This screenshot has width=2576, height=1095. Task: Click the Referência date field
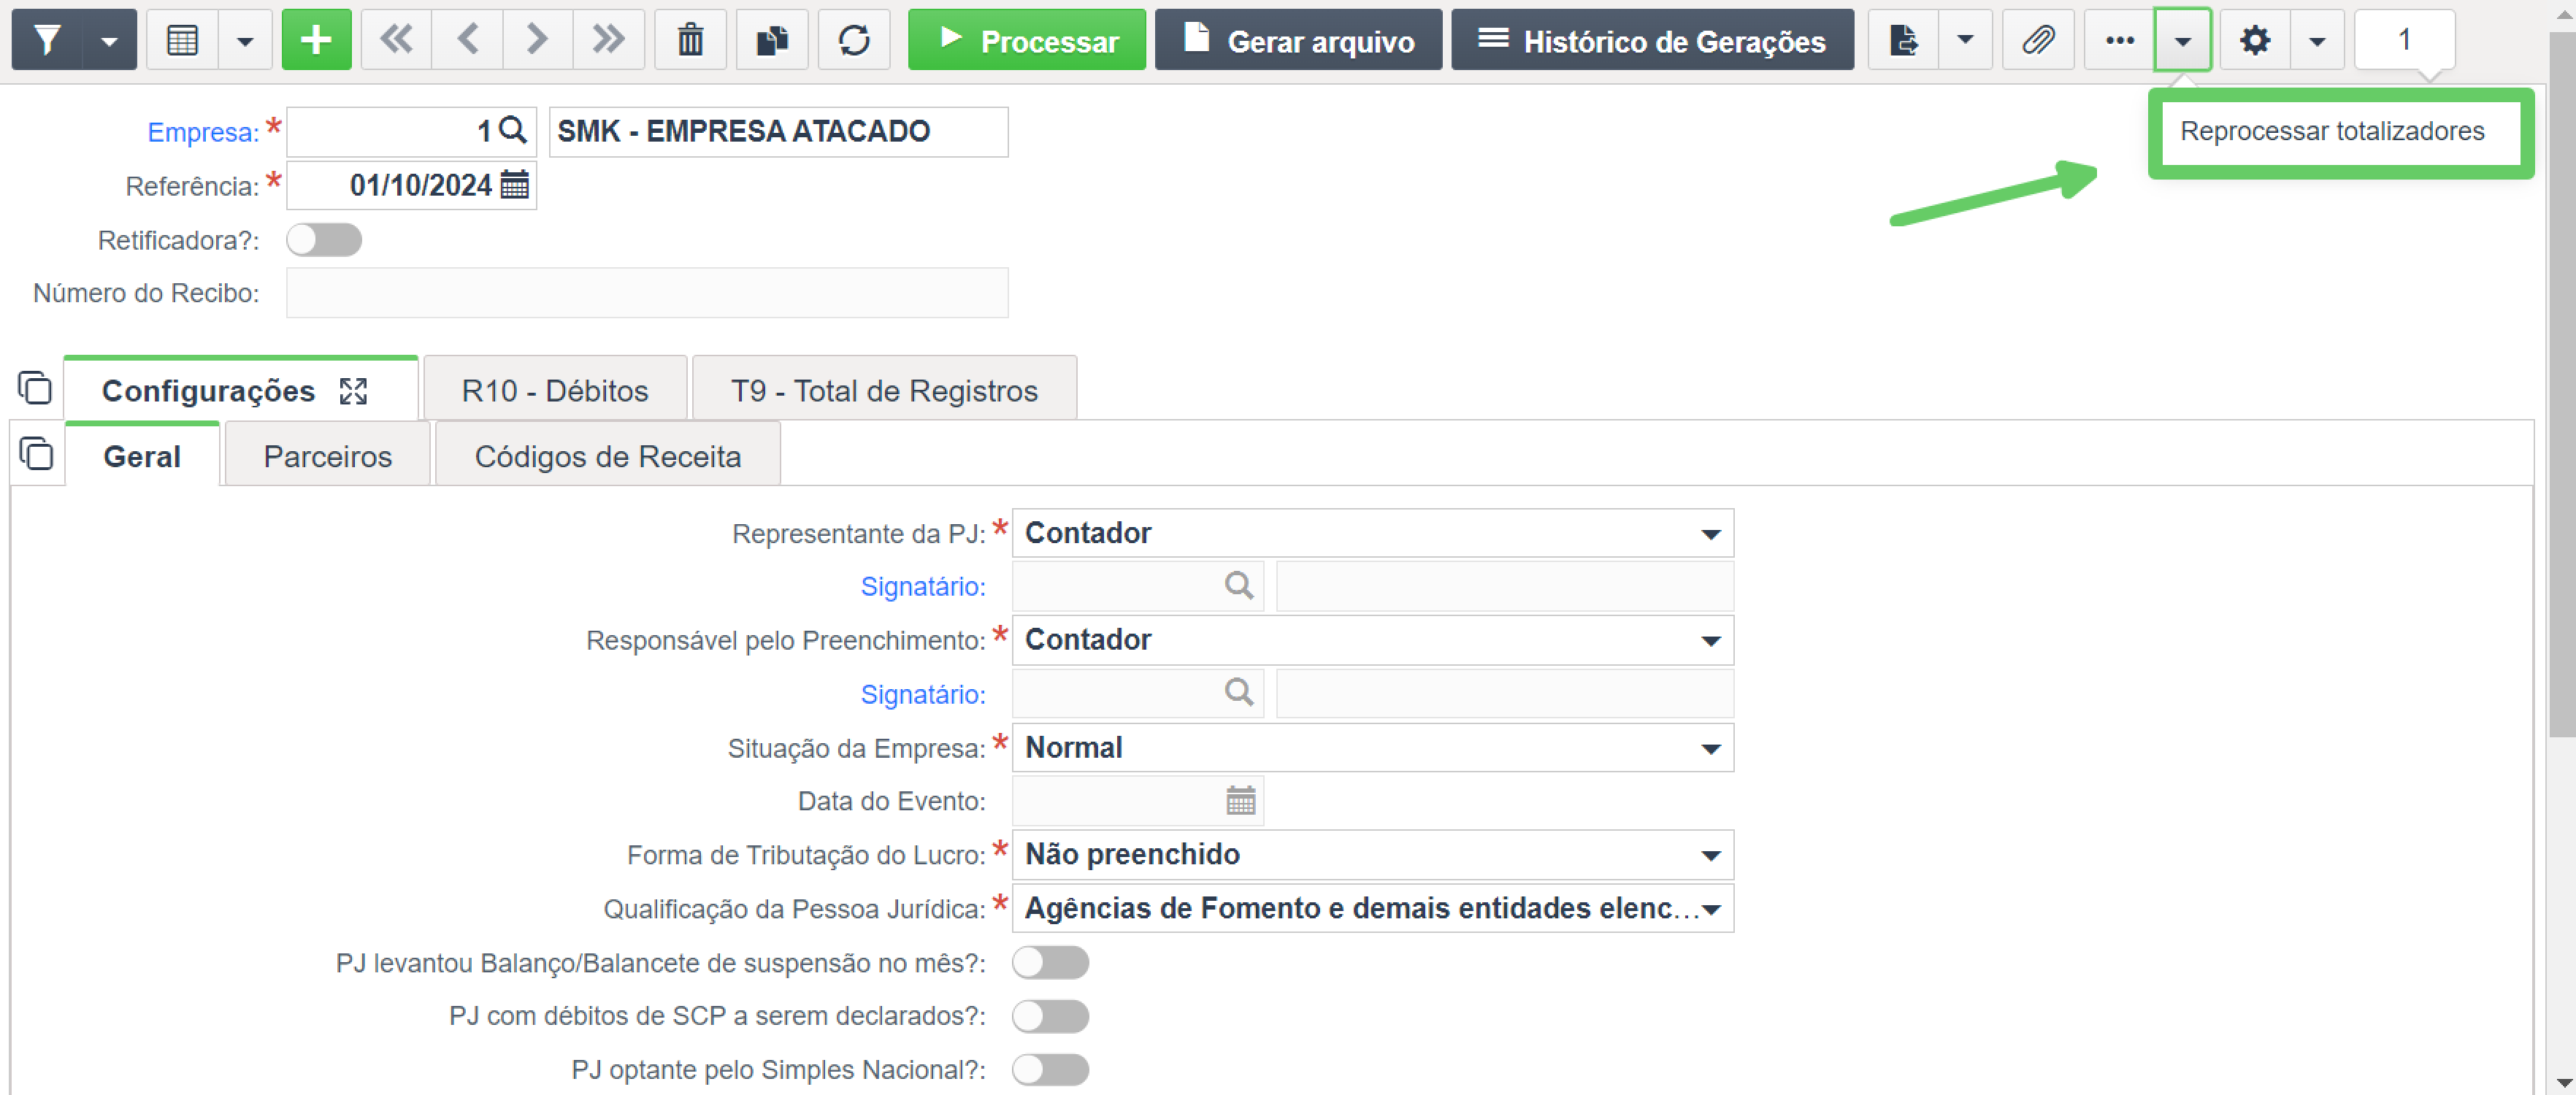pyautogui.click(x=411, y=185)
